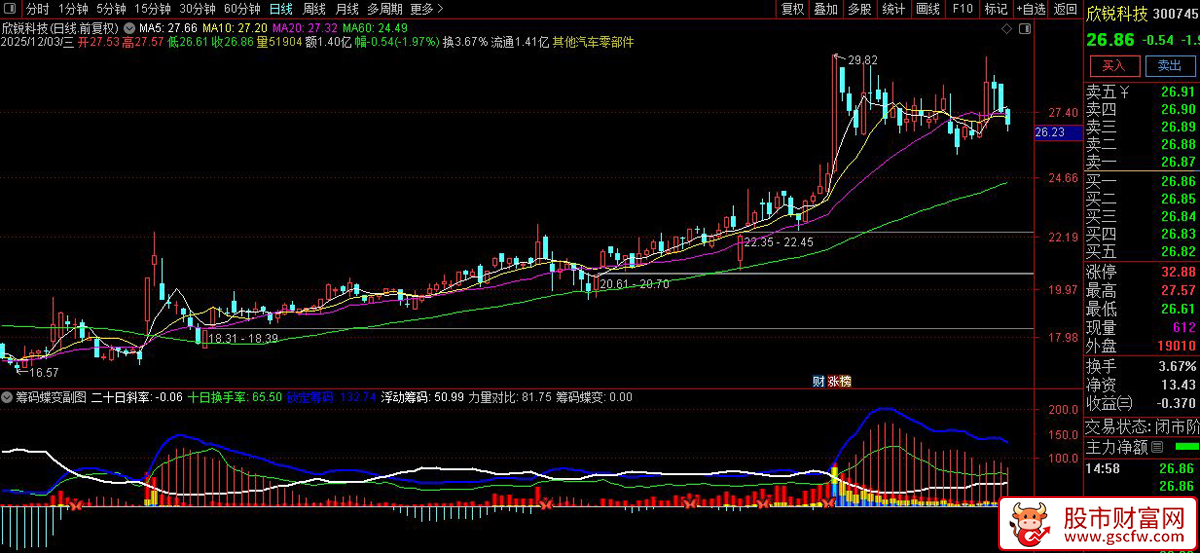
Task: Click the 二十日斜率 indicator value
Action: pos(137,397)
